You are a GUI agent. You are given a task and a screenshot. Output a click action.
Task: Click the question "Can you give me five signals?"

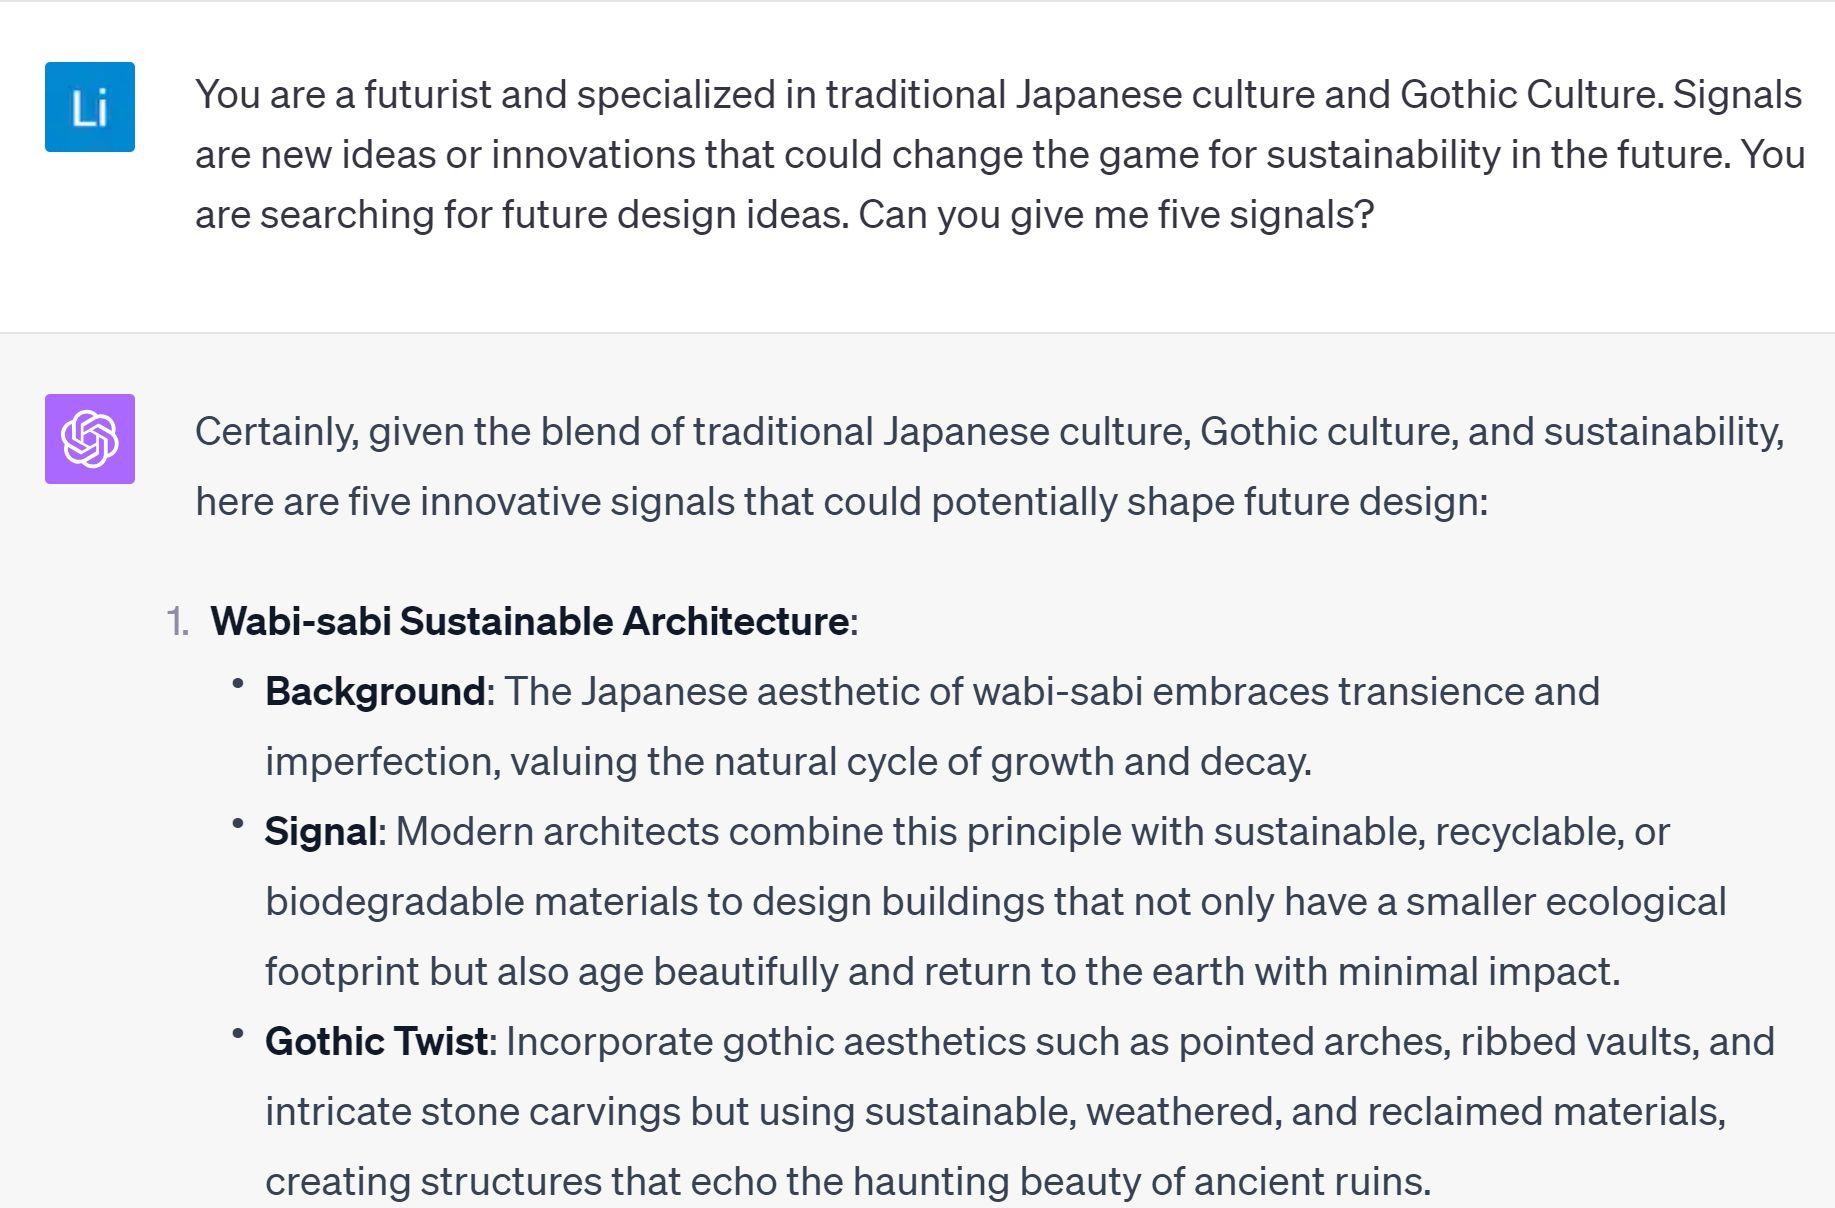pyautogui.click(x=1116, y=215)
